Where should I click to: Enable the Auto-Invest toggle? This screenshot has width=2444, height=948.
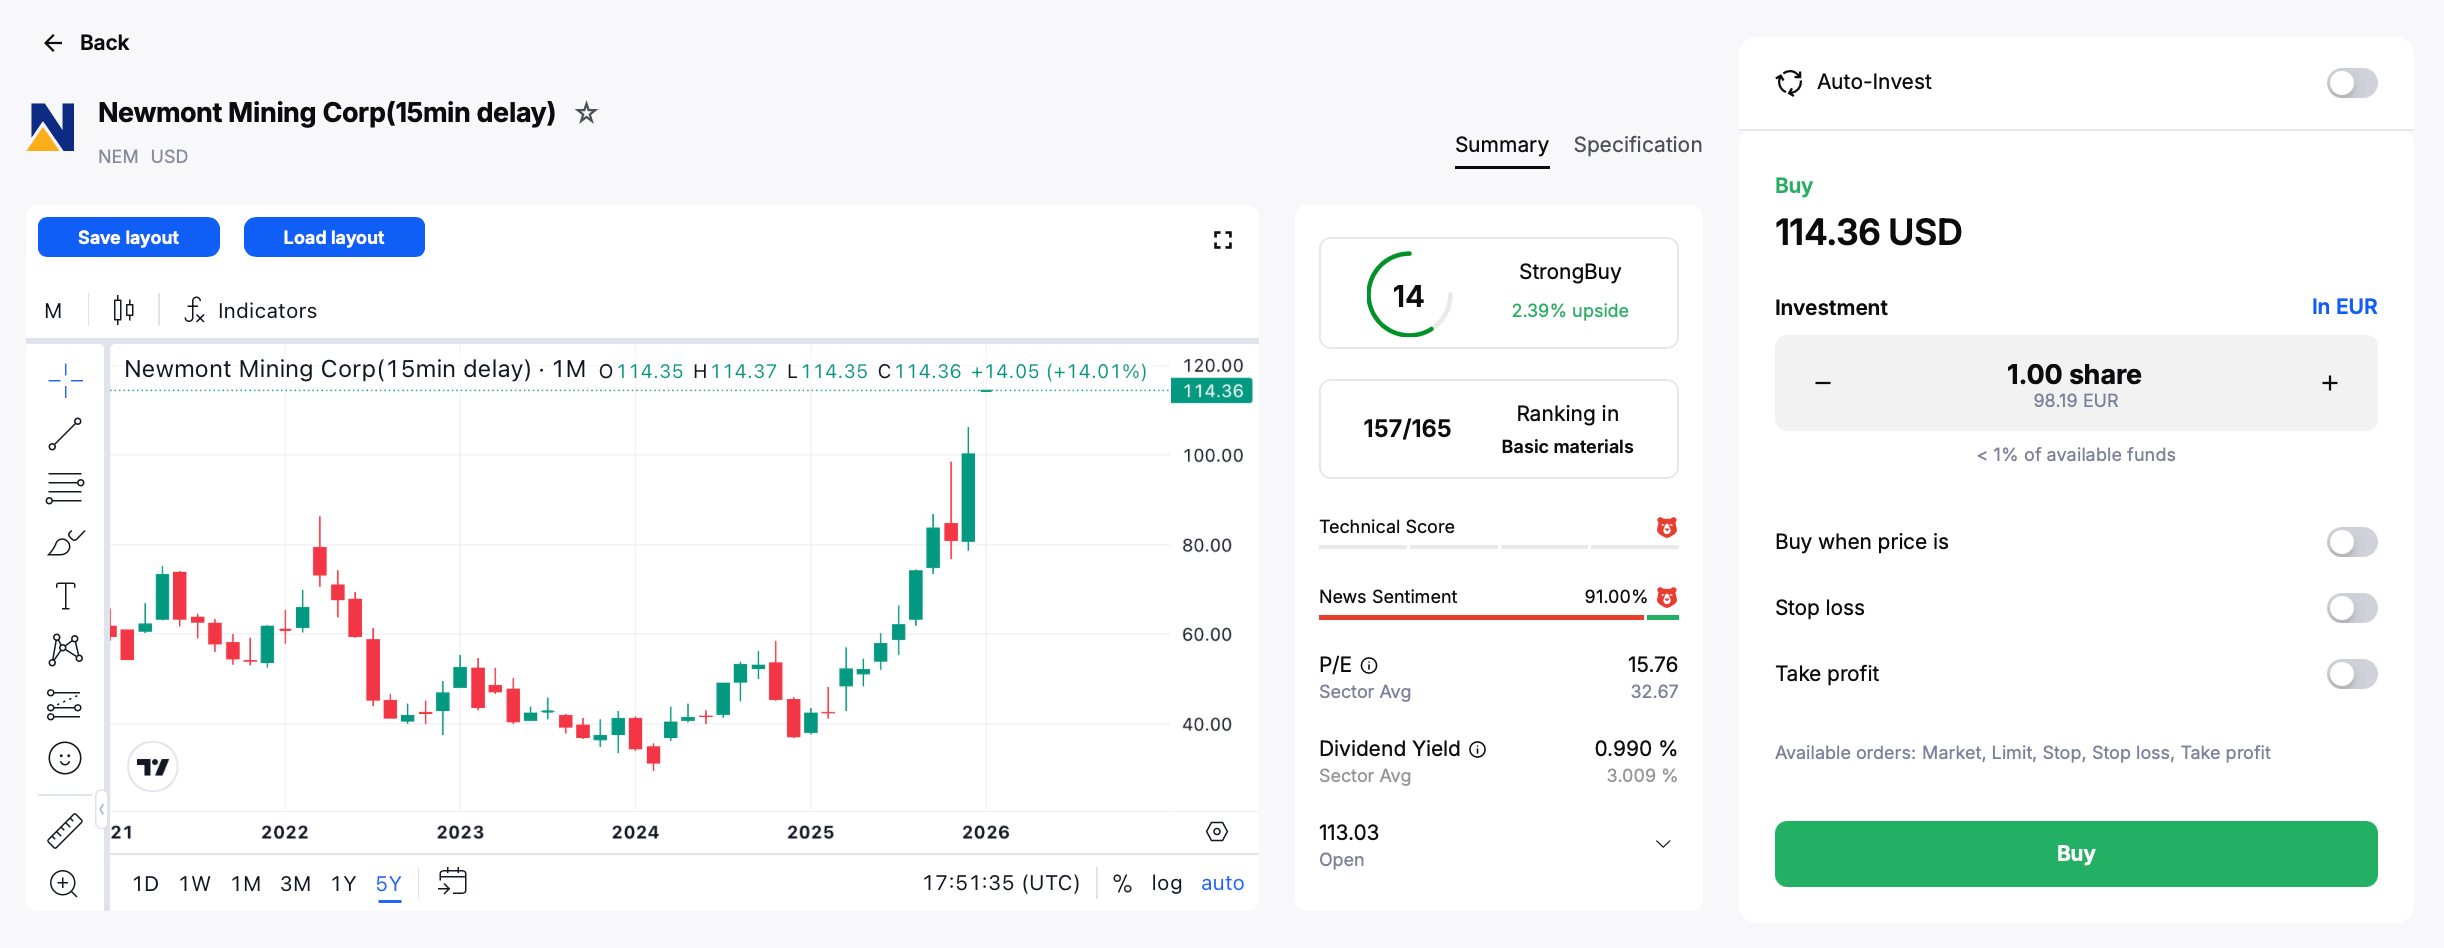pyautogui.click(x=2352, y=83)
